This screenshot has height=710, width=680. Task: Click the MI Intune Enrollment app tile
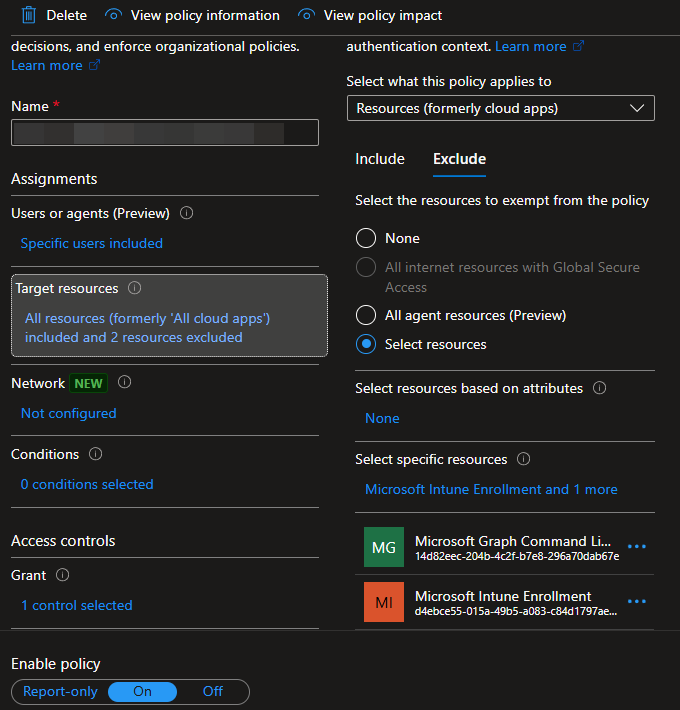pyautogui.click(x=384, y=602)
